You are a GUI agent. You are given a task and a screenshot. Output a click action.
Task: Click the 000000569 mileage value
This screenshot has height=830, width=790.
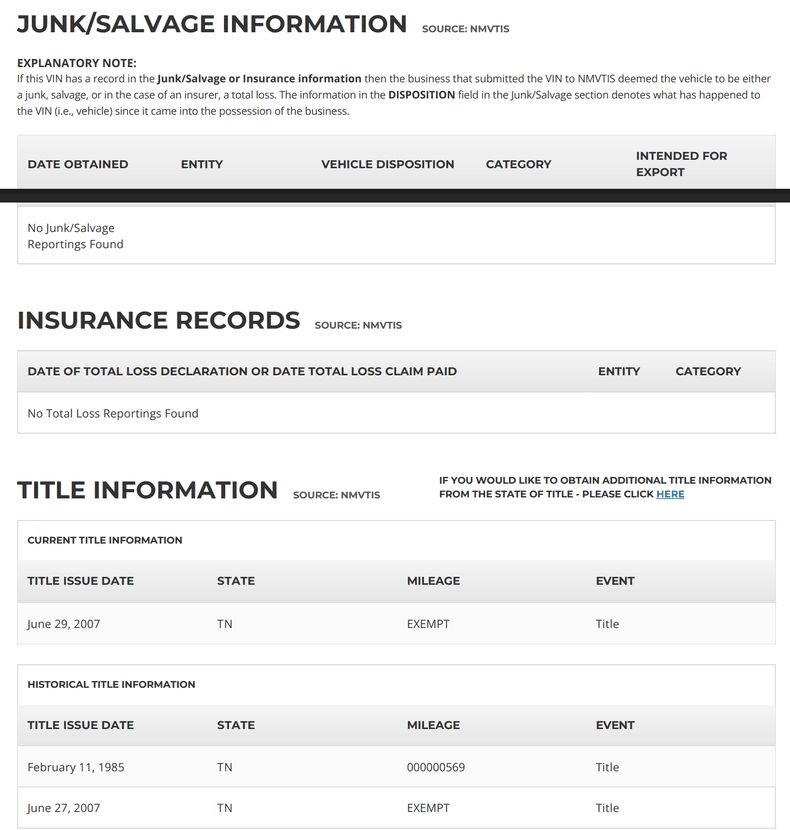[x=435, y=768]
